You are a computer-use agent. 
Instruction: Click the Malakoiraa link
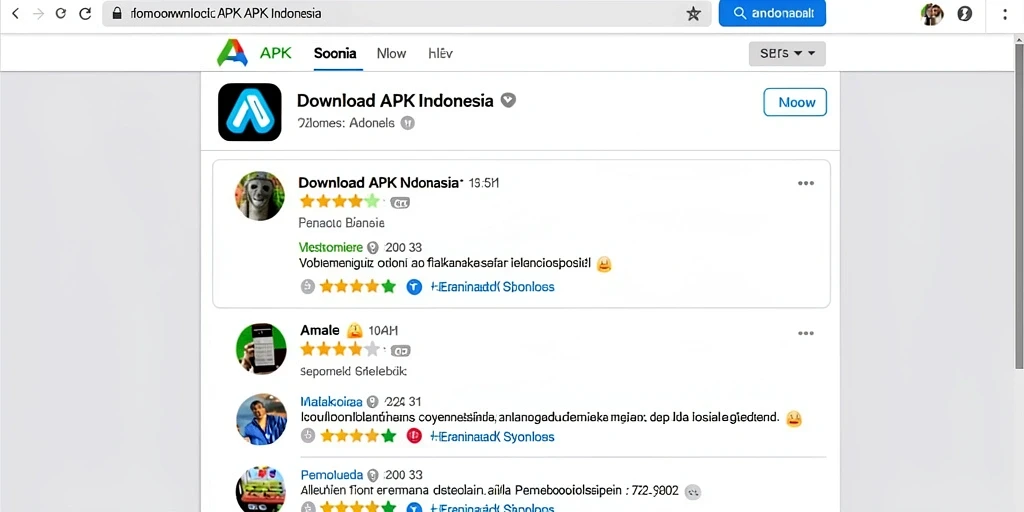pyautogui.click(x=332, y=402)
